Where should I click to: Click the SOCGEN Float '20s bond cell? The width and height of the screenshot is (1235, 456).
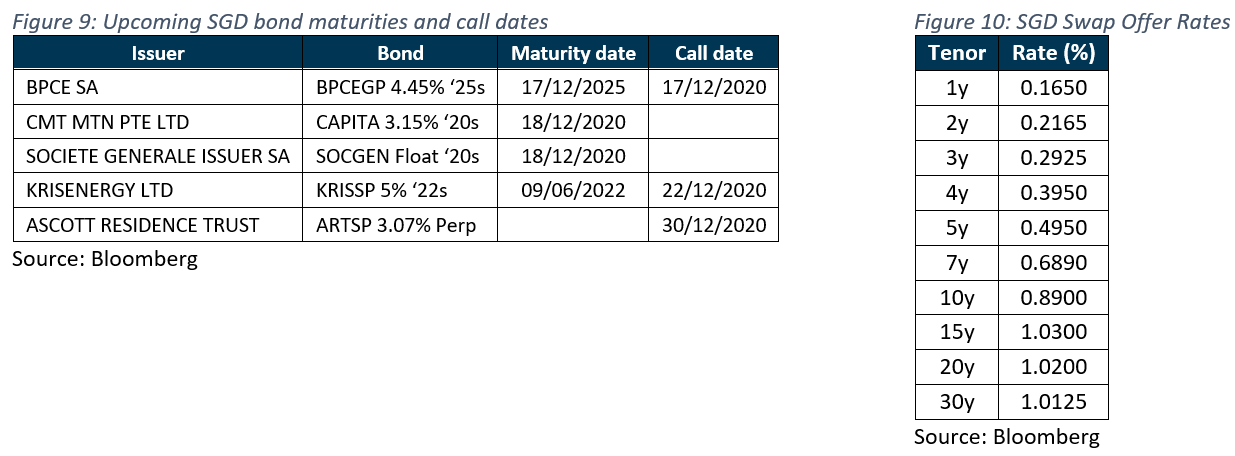tap(401, 156)
